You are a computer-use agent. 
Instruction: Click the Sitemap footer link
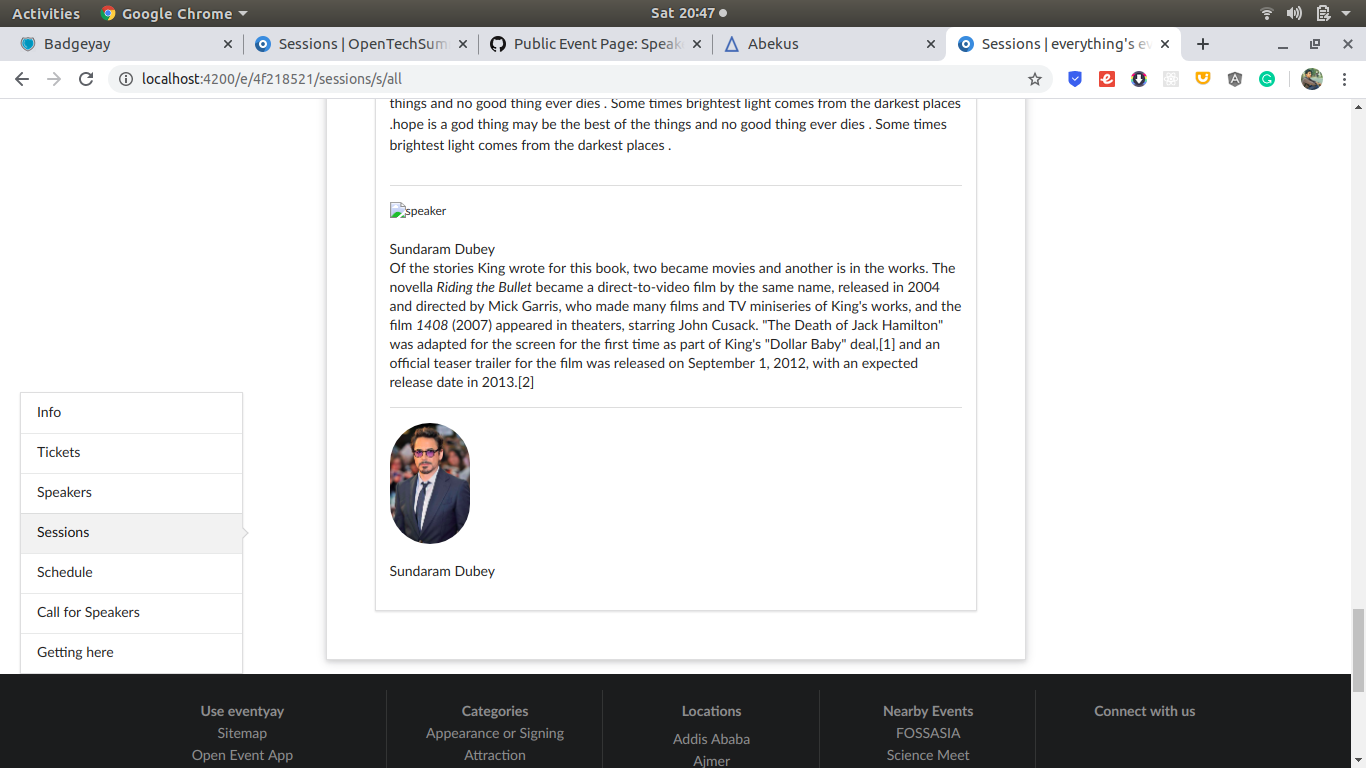242,733
